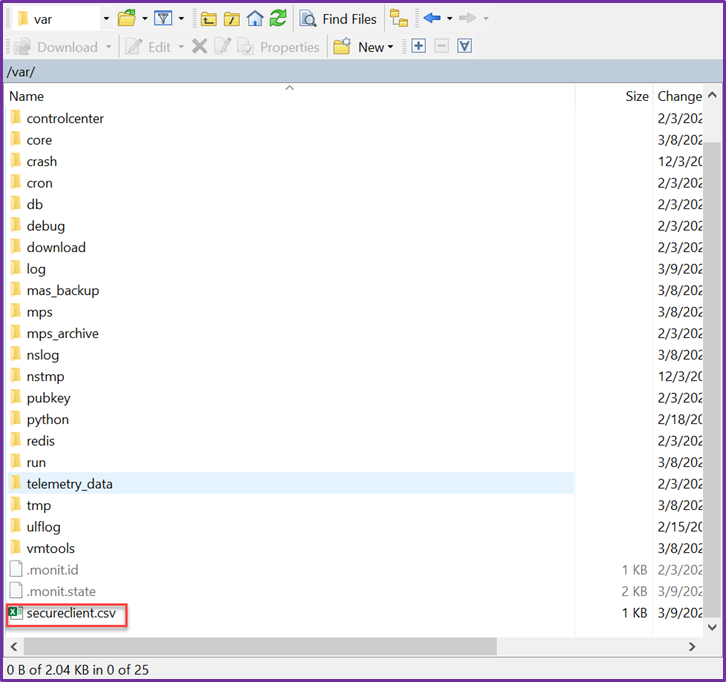Click the Edit button

148,47
